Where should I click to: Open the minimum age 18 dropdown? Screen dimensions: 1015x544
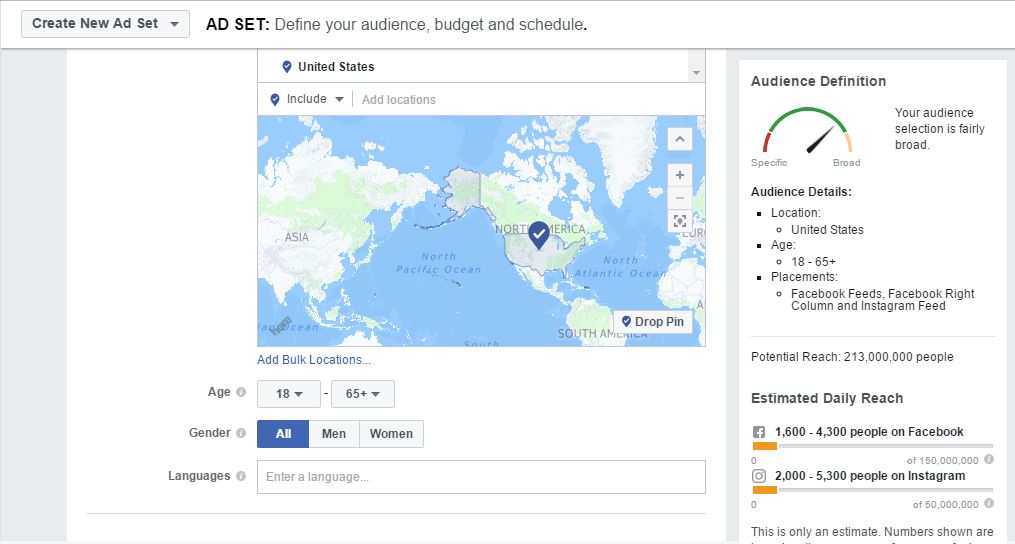pos(289,394)
